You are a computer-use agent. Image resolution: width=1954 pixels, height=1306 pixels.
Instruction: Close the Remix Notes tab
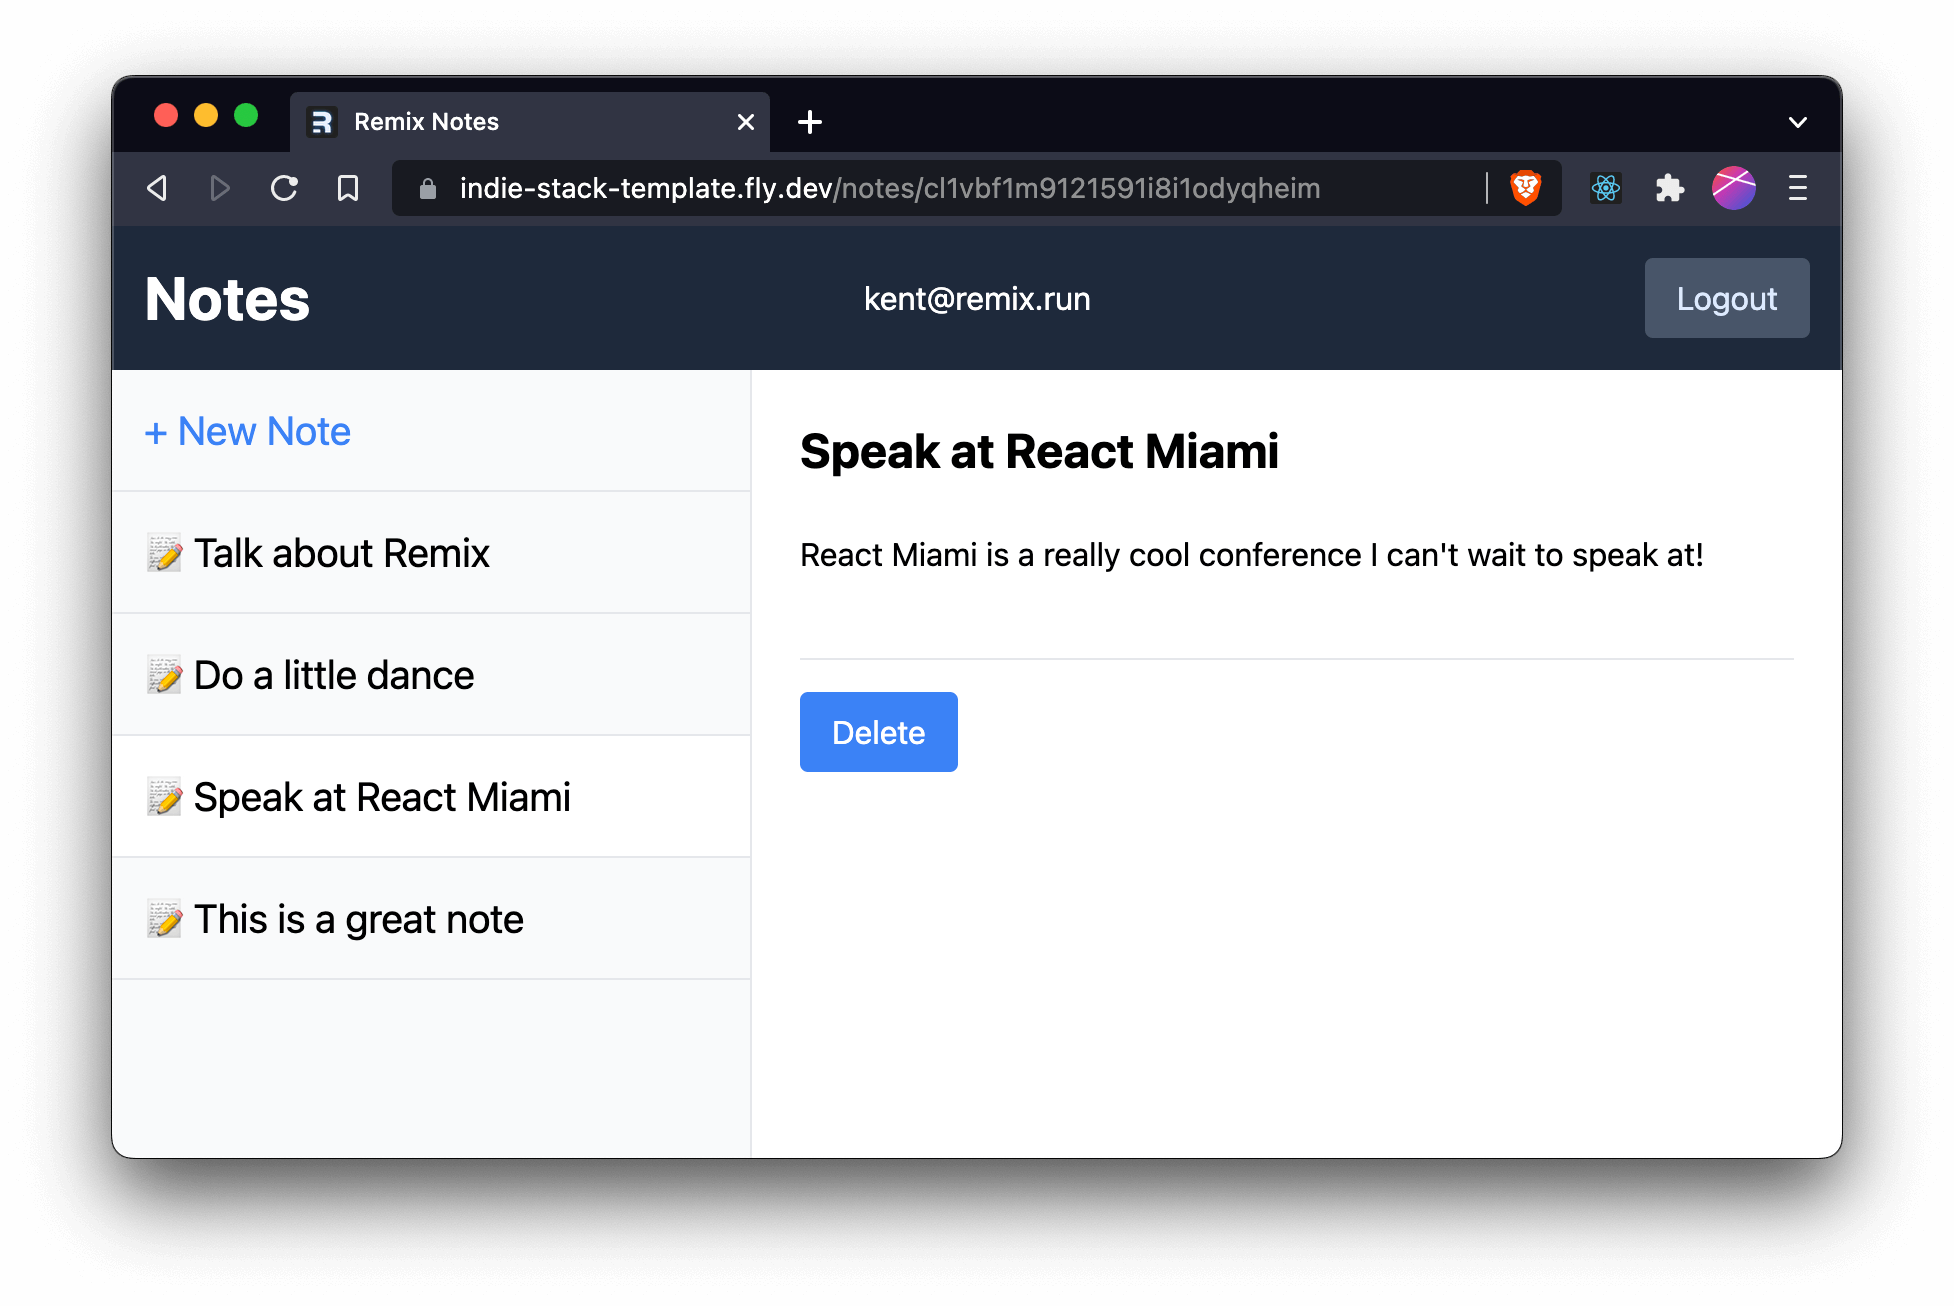coord(745,122)
